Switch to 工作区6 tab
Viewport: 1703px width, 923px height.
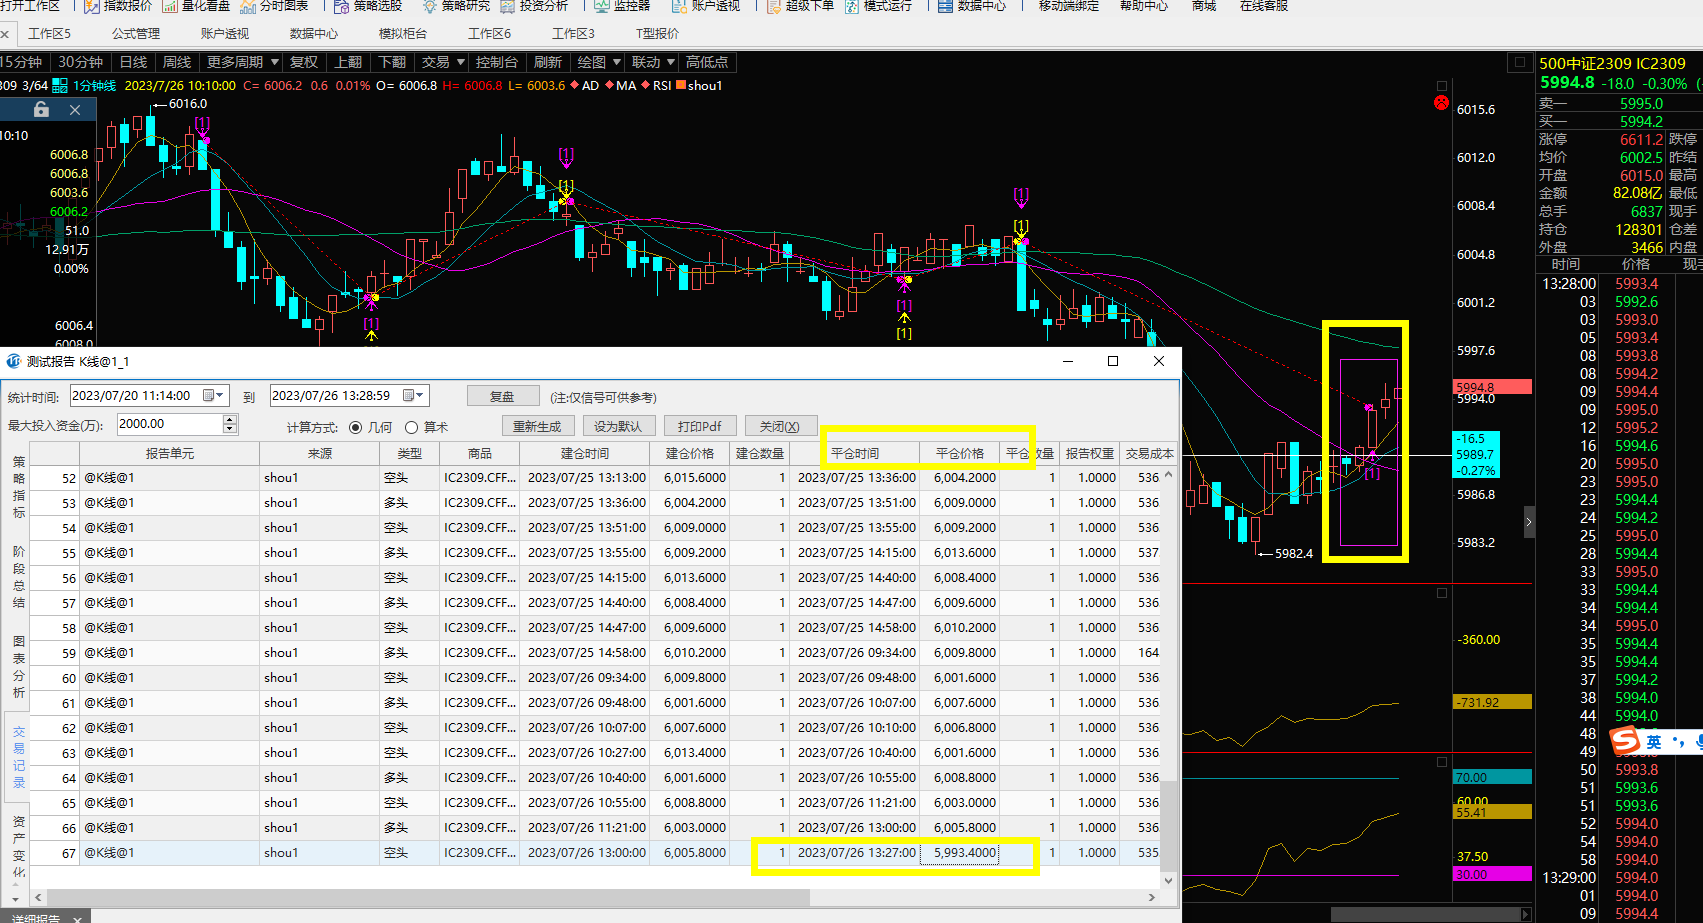pos(490,34)
